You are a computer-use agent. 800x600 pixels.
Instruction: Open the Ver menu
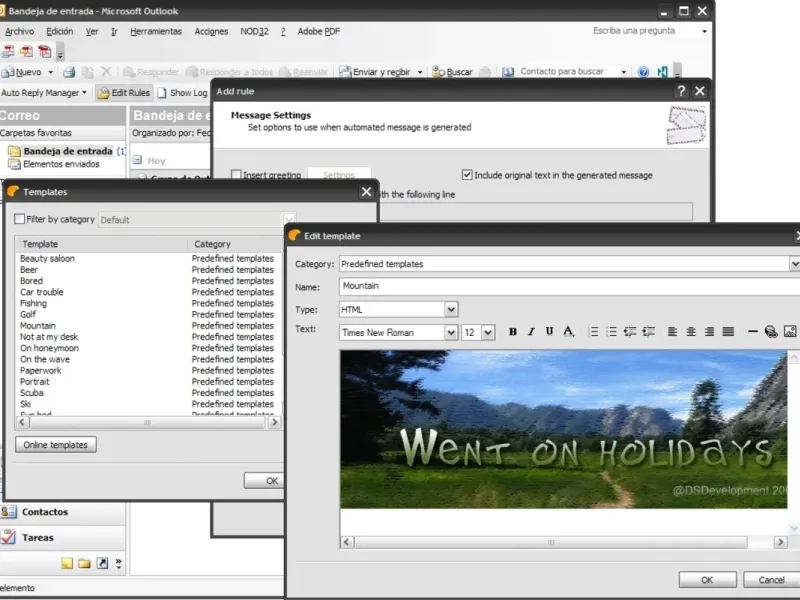(x=92, y=32)
